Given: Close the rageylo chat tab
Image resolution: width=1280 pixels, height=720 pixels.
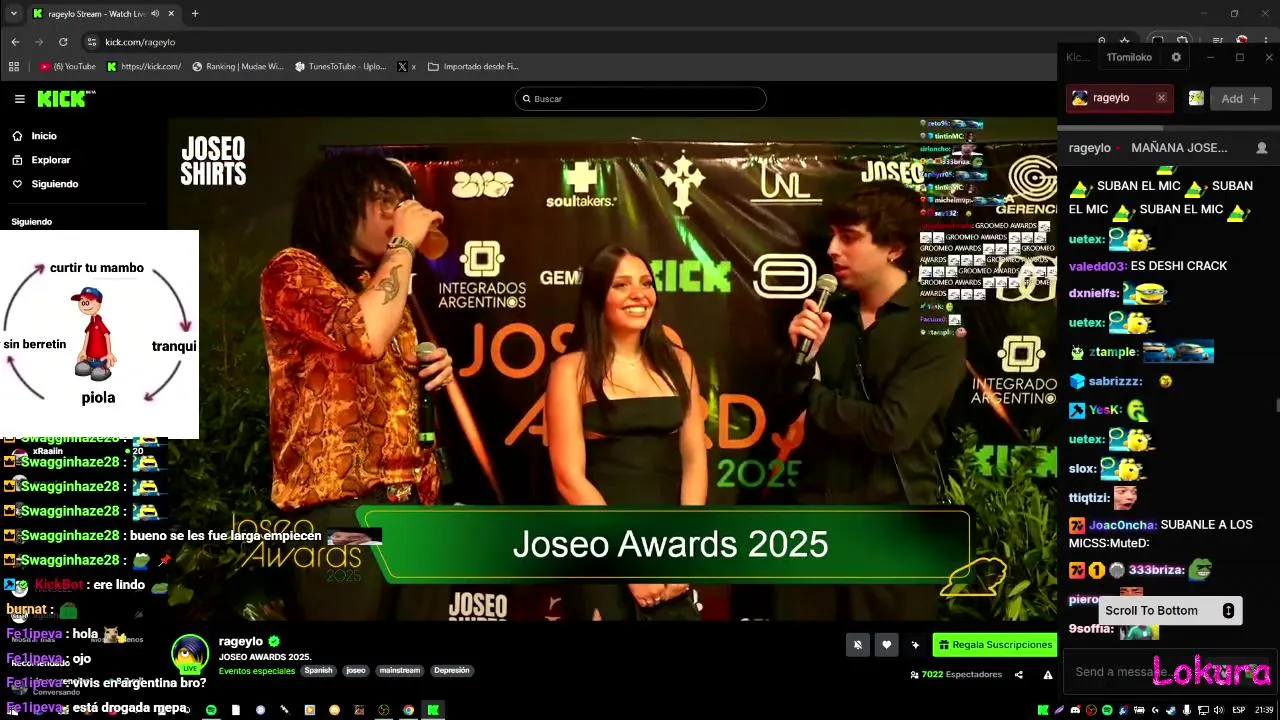Looking at the screenshot, I should [x=1161, y=98].
